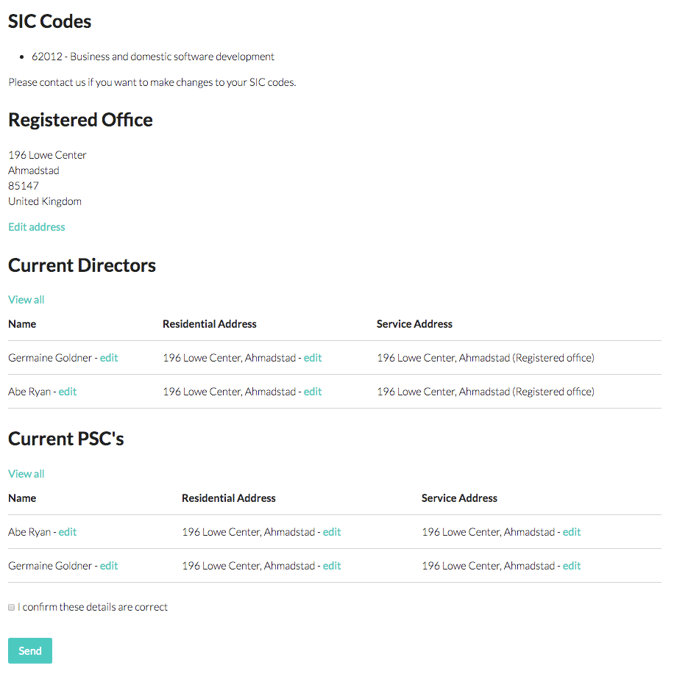Click View all under Current PSC's
Screen dimensions: 688x679
click(26, 474)
